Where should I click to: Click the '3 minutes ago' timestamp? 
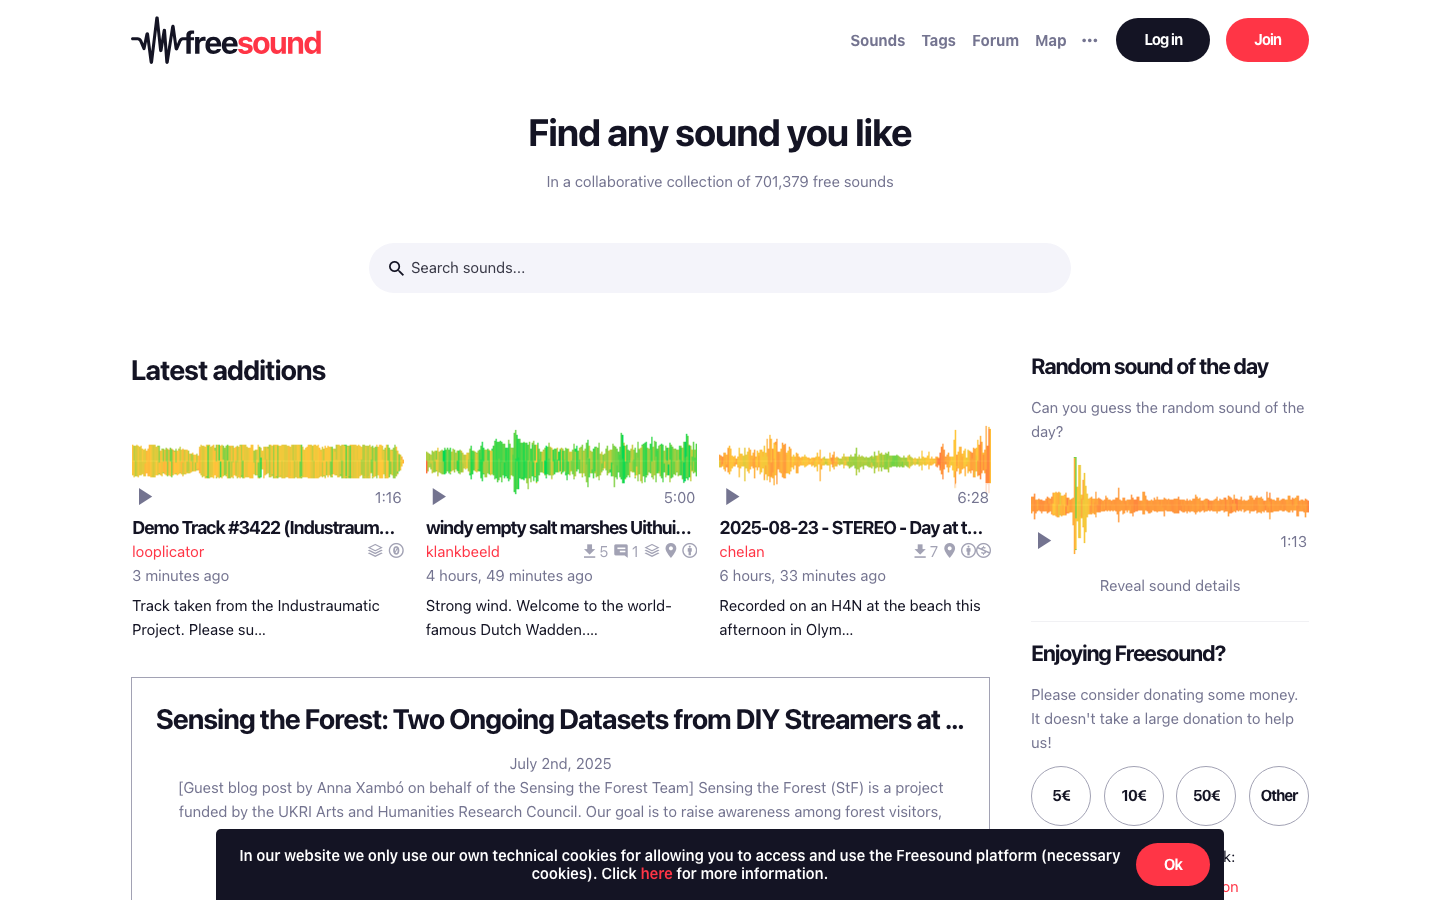tap(181, 576)
